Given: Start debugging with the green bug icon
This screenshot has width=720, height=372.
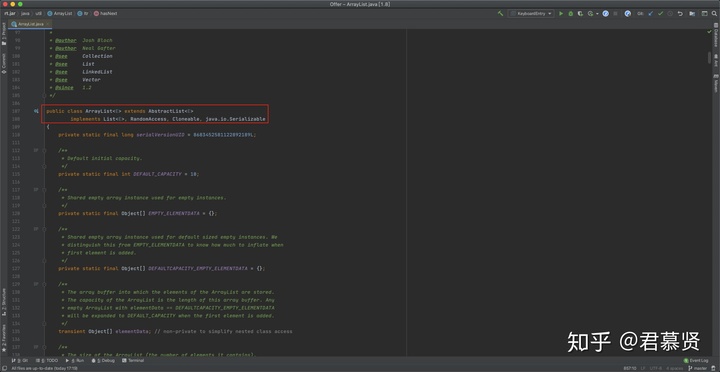Looking at the screenshot, I should [571, 14].
